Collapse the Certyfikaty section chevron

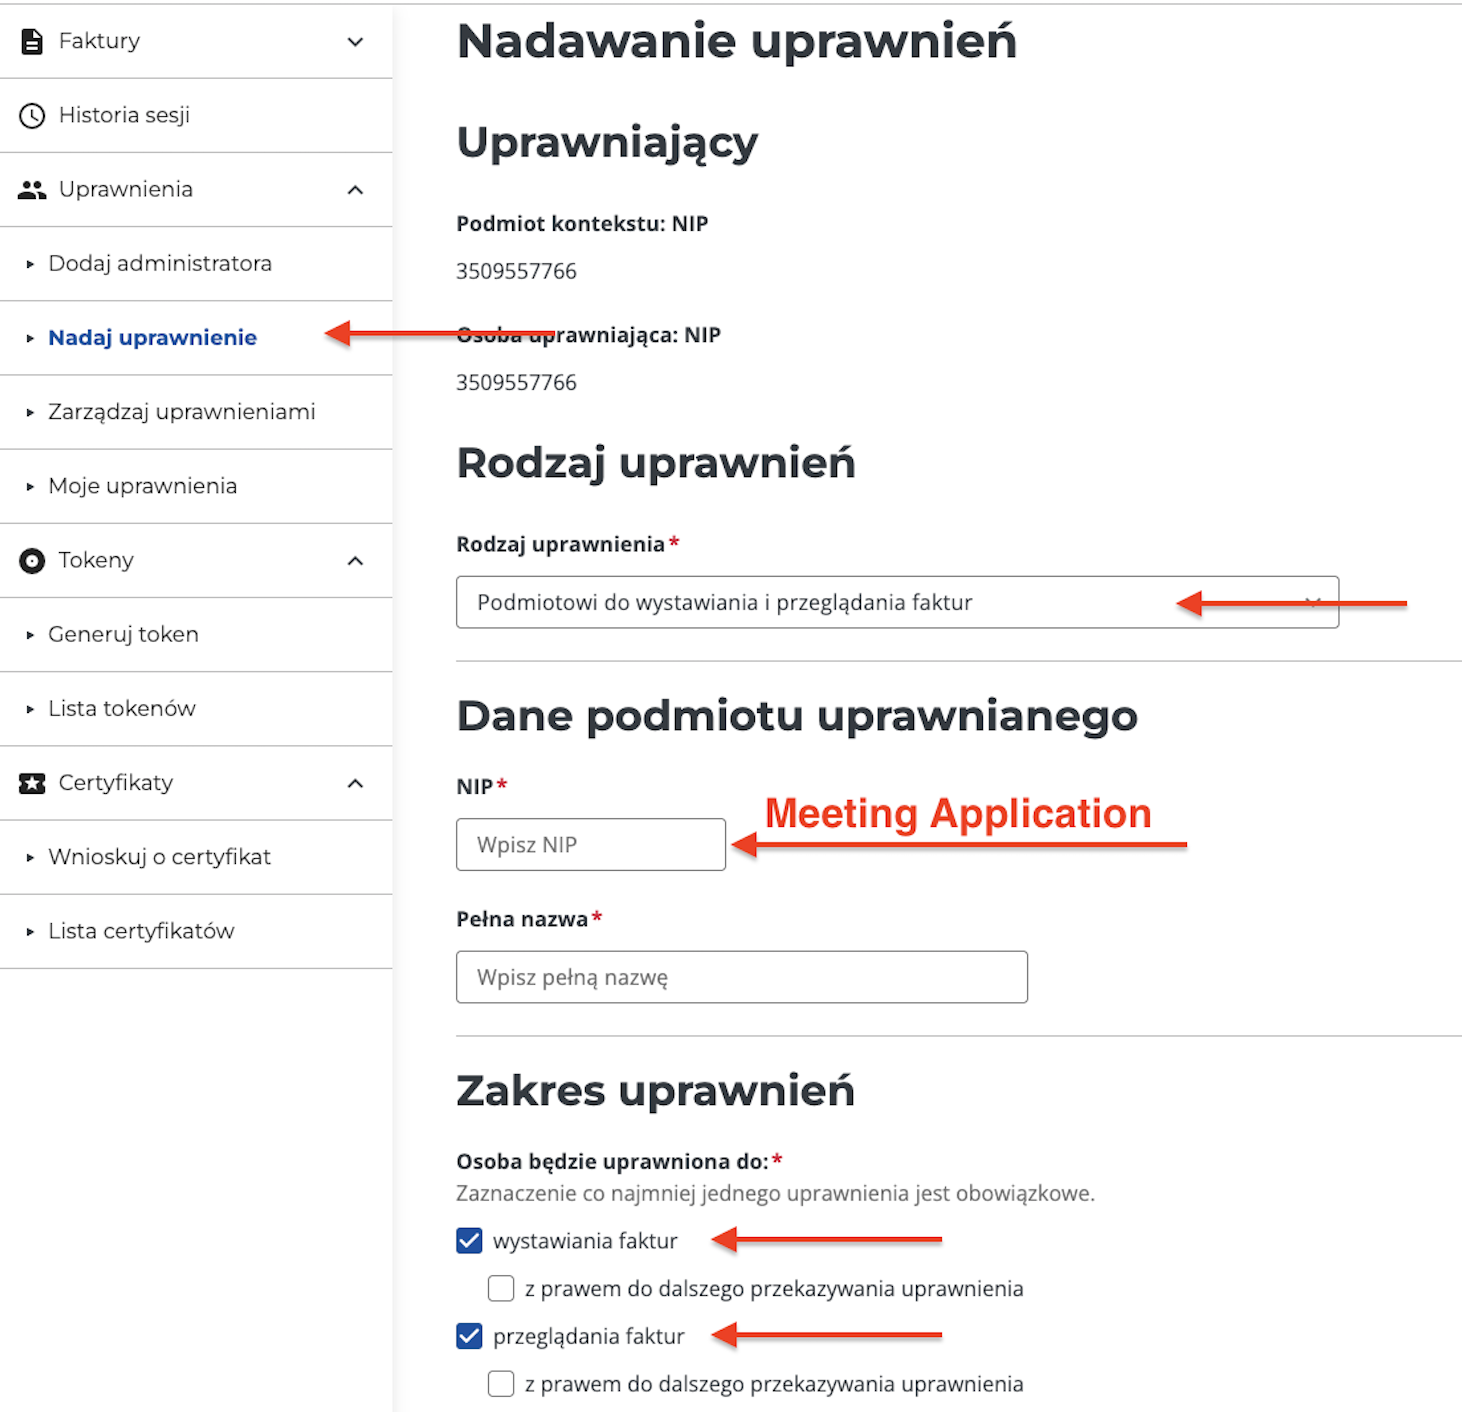(355, 783)
